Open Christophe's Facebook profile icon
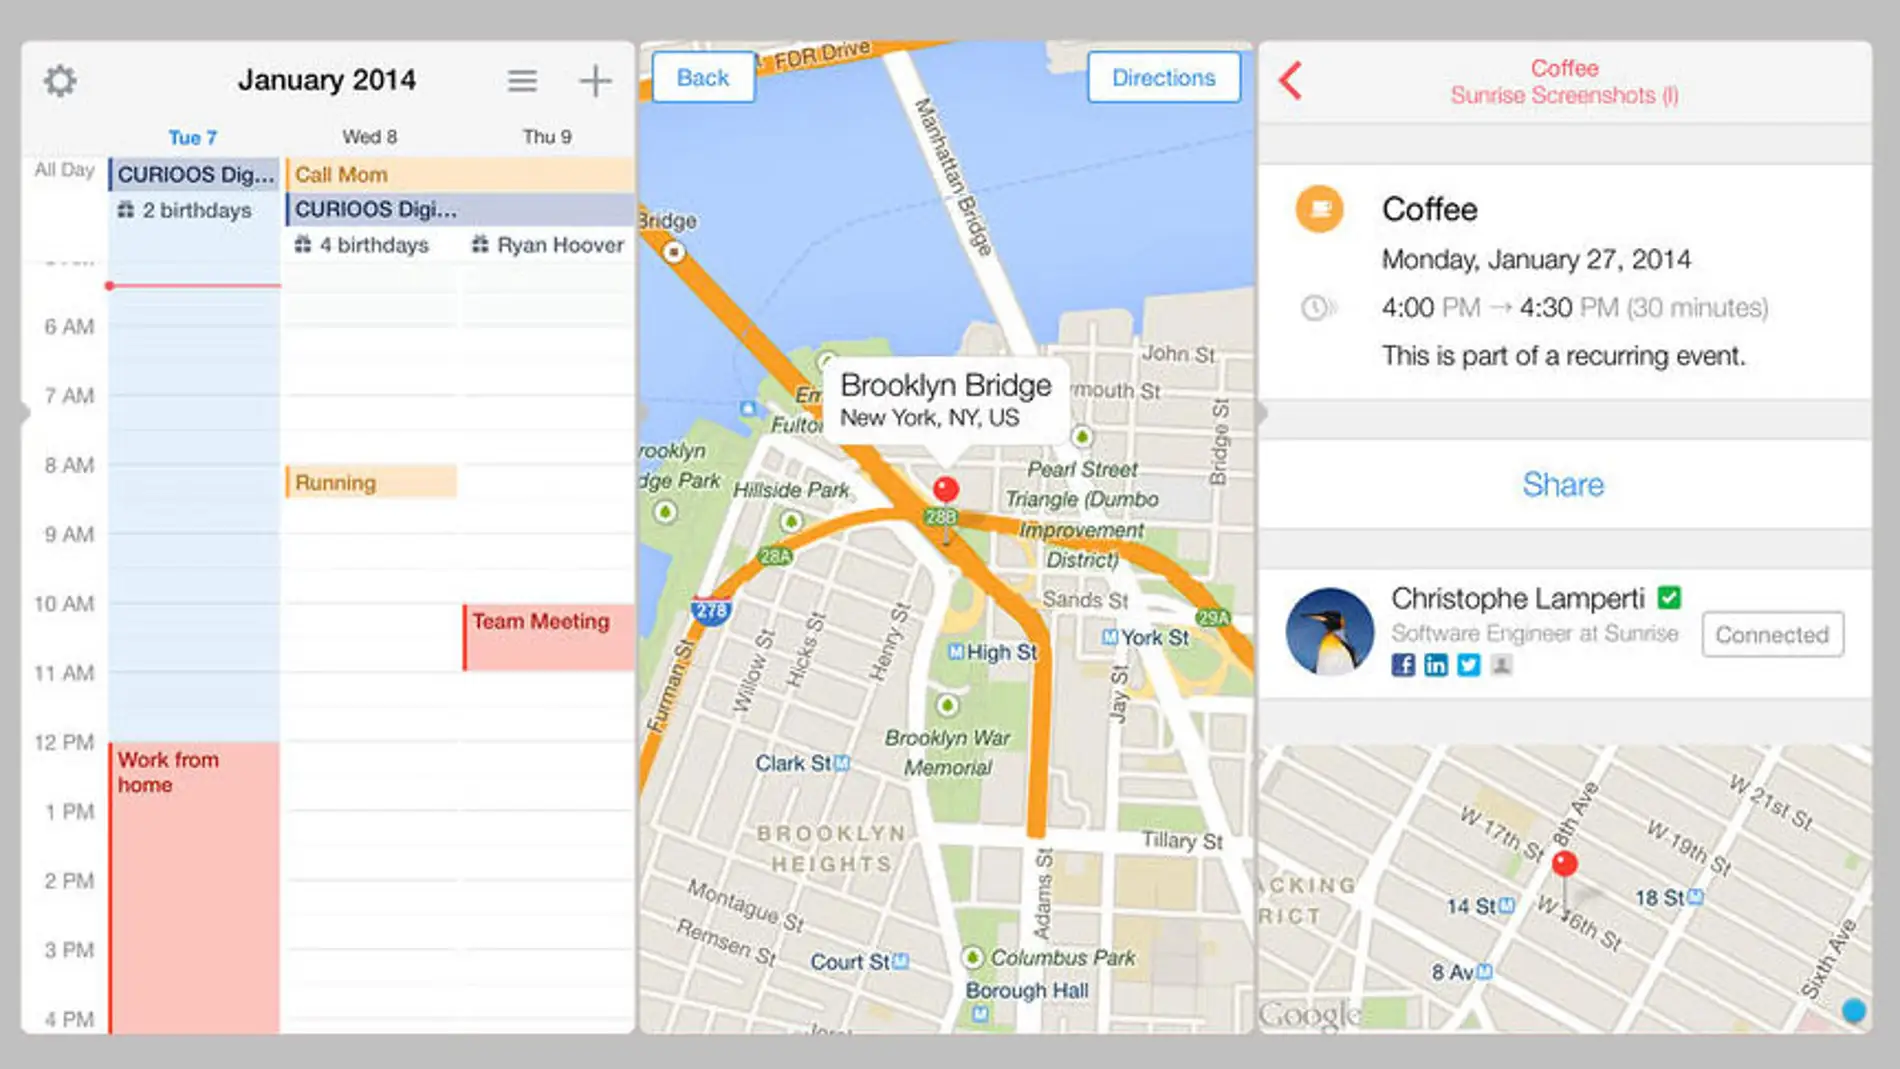The height and width of the screenshot is (1069, 1900). (x=1403, y=665)
